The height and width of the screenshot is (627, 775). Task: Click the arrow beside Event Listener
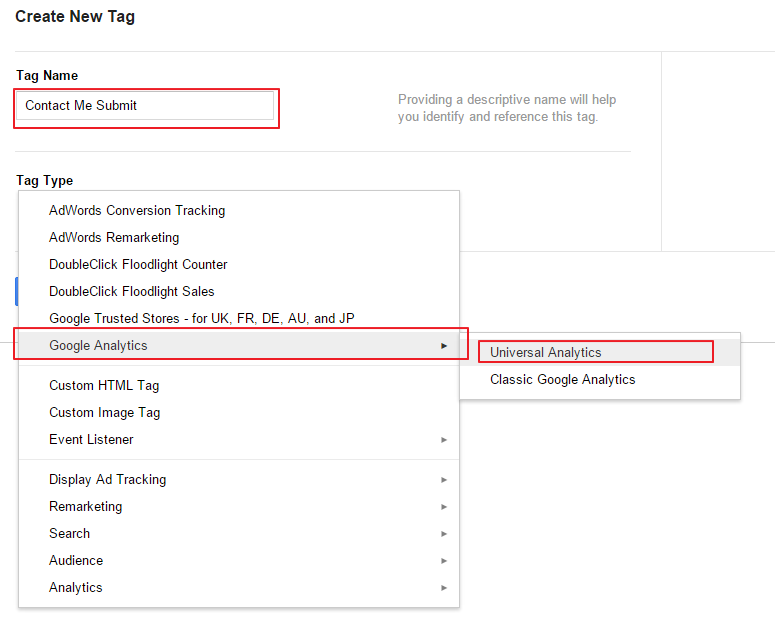click(444, 440)
